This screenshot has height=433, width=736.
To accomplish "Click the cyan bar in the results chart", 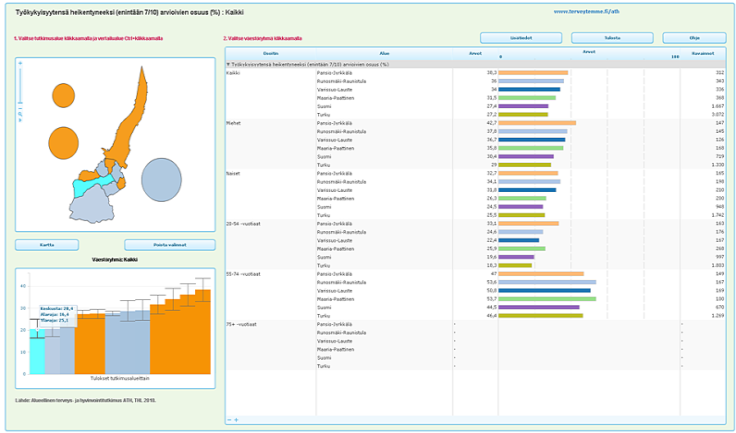I will click(37, 351).
